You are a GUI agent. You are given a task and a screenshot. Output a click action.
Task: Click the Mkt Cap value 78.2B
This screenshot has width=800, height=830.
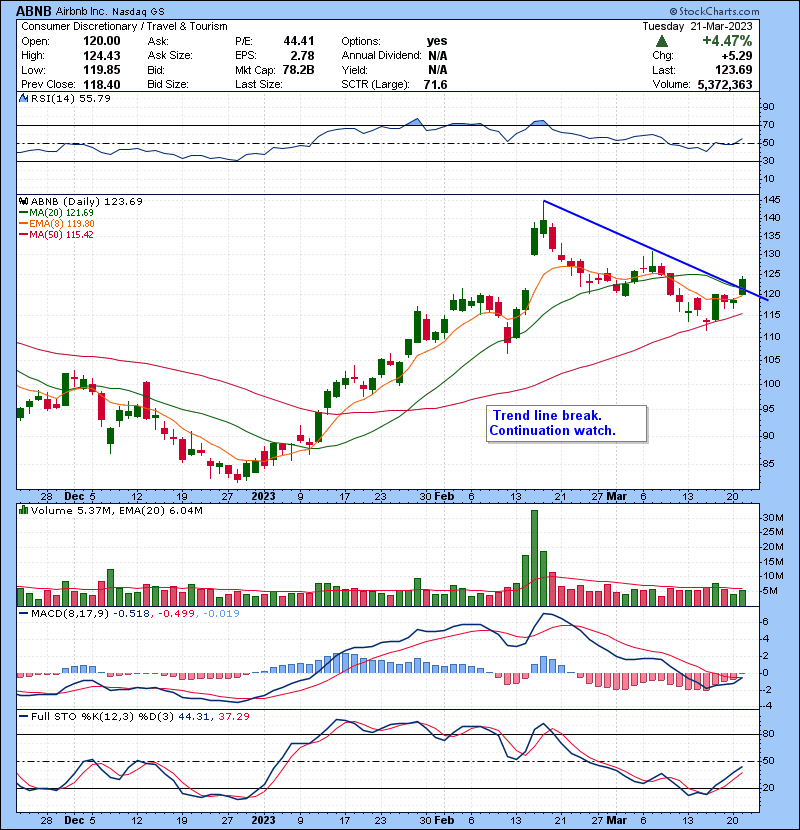[x=298, y=70]
